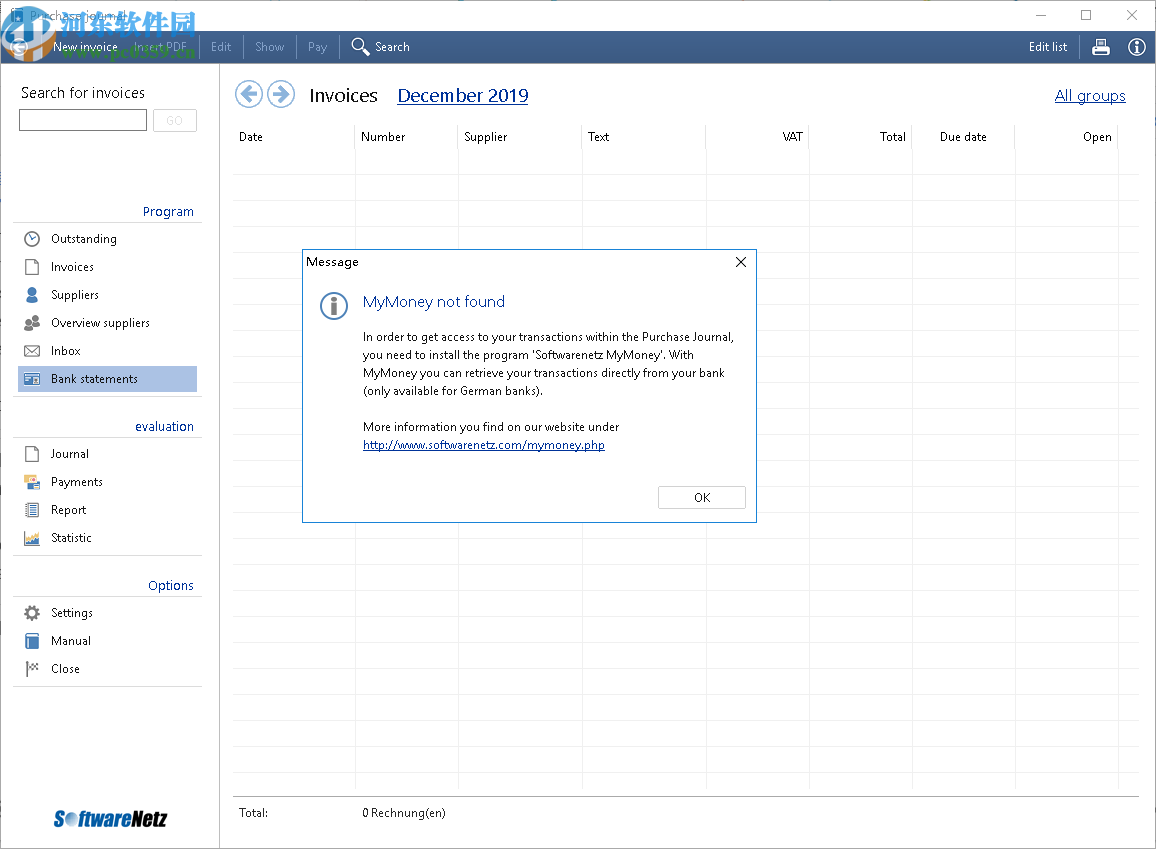Click New invoice in the toolbar

86,47
